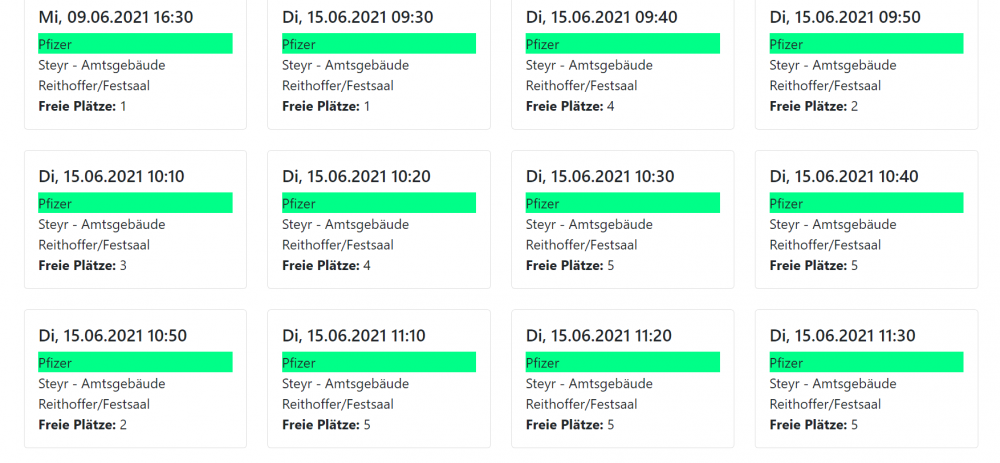Click Freie Plätze: 4 on the 10:20 card
1000x463 pixels.
326,265
